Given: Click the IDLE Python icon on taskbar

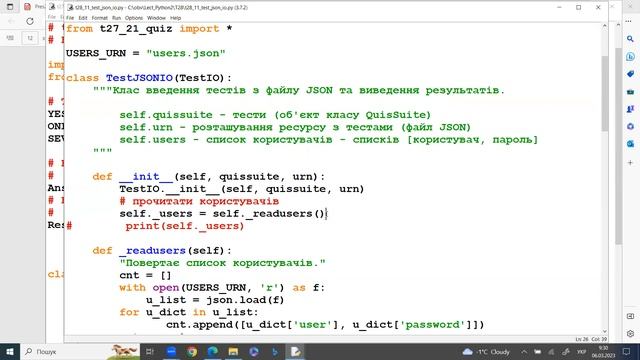Looking at the screenshot, I should click(x=295, y=351).
